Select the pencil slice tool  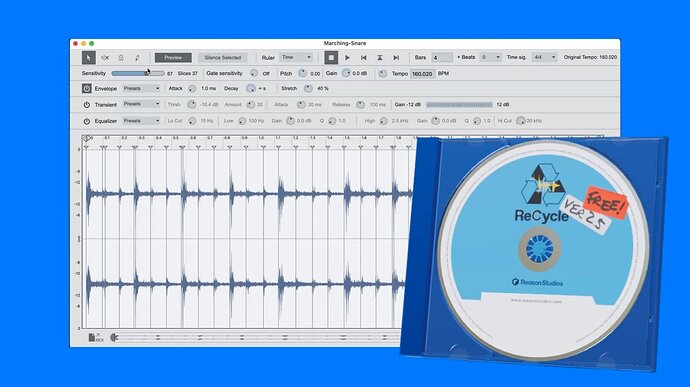click(x=137, y=57)
